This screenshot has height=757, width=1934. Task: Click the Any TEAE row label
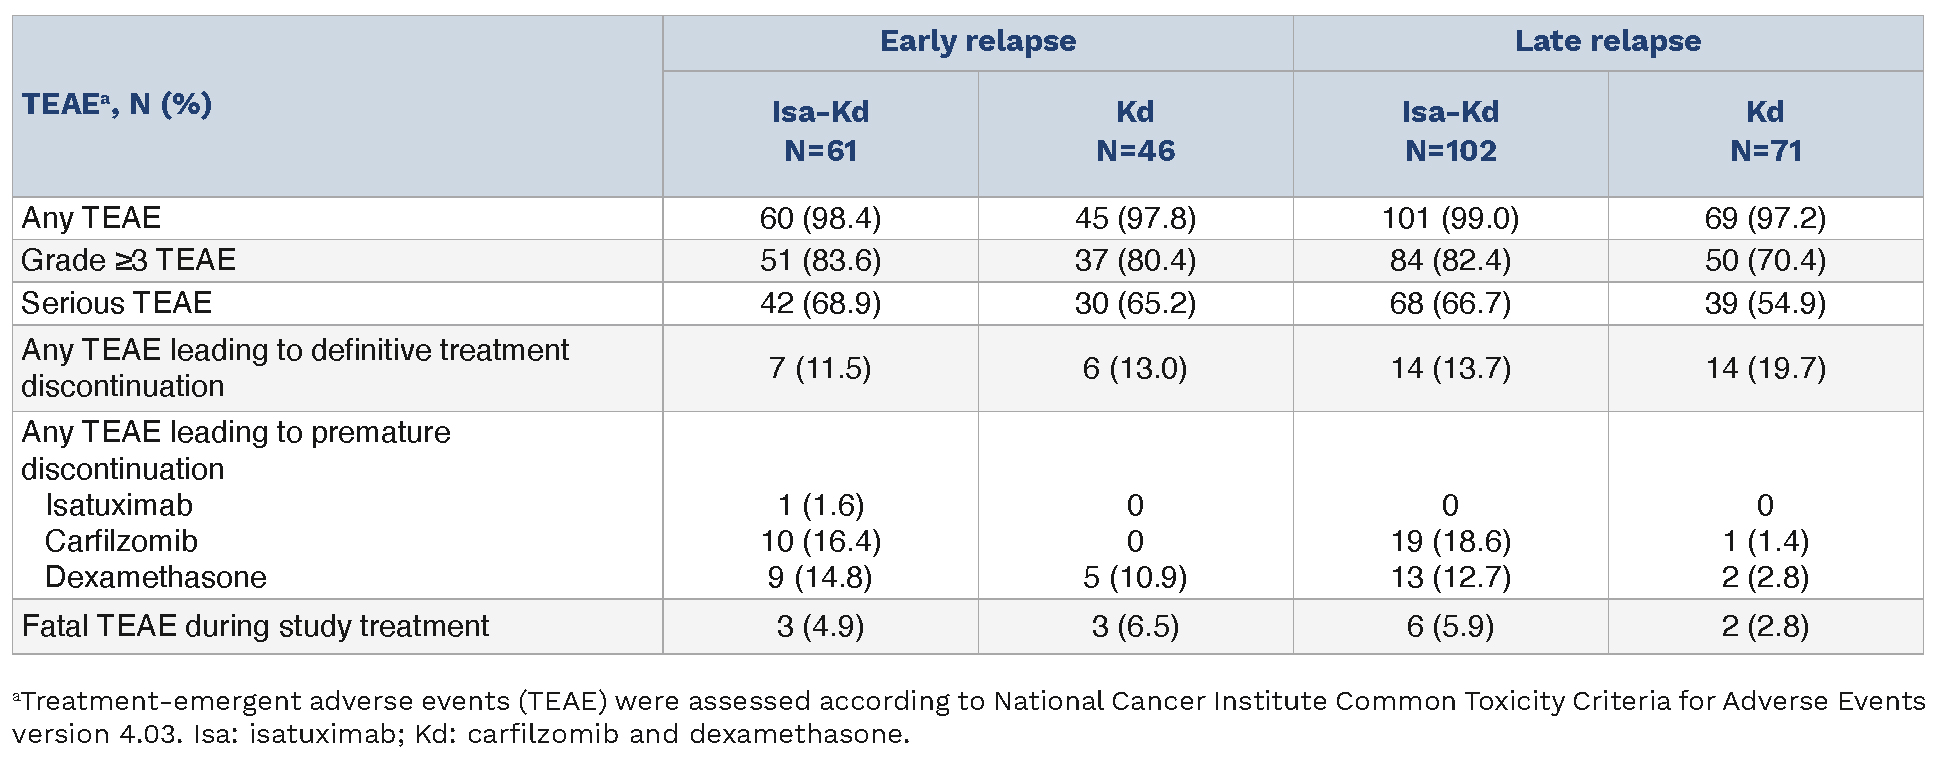[91, 218]
